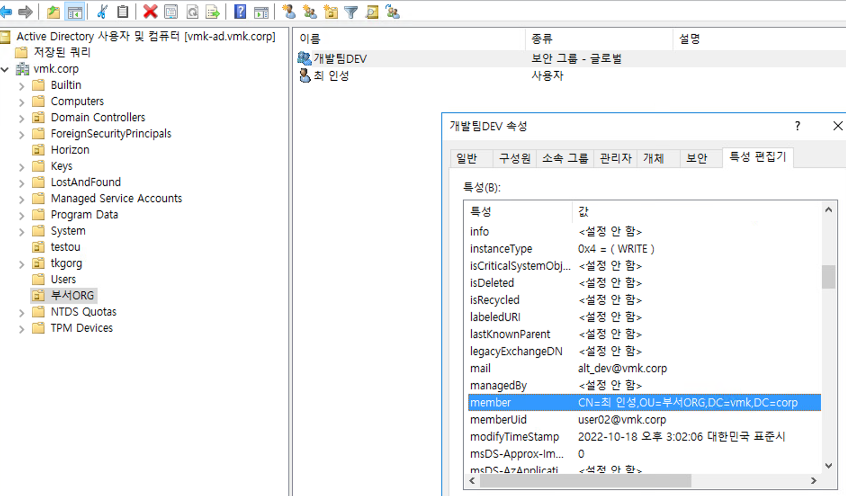The image size is (846, 496).
Task: Create a new organizational unit icon
Action: point(330,11)
